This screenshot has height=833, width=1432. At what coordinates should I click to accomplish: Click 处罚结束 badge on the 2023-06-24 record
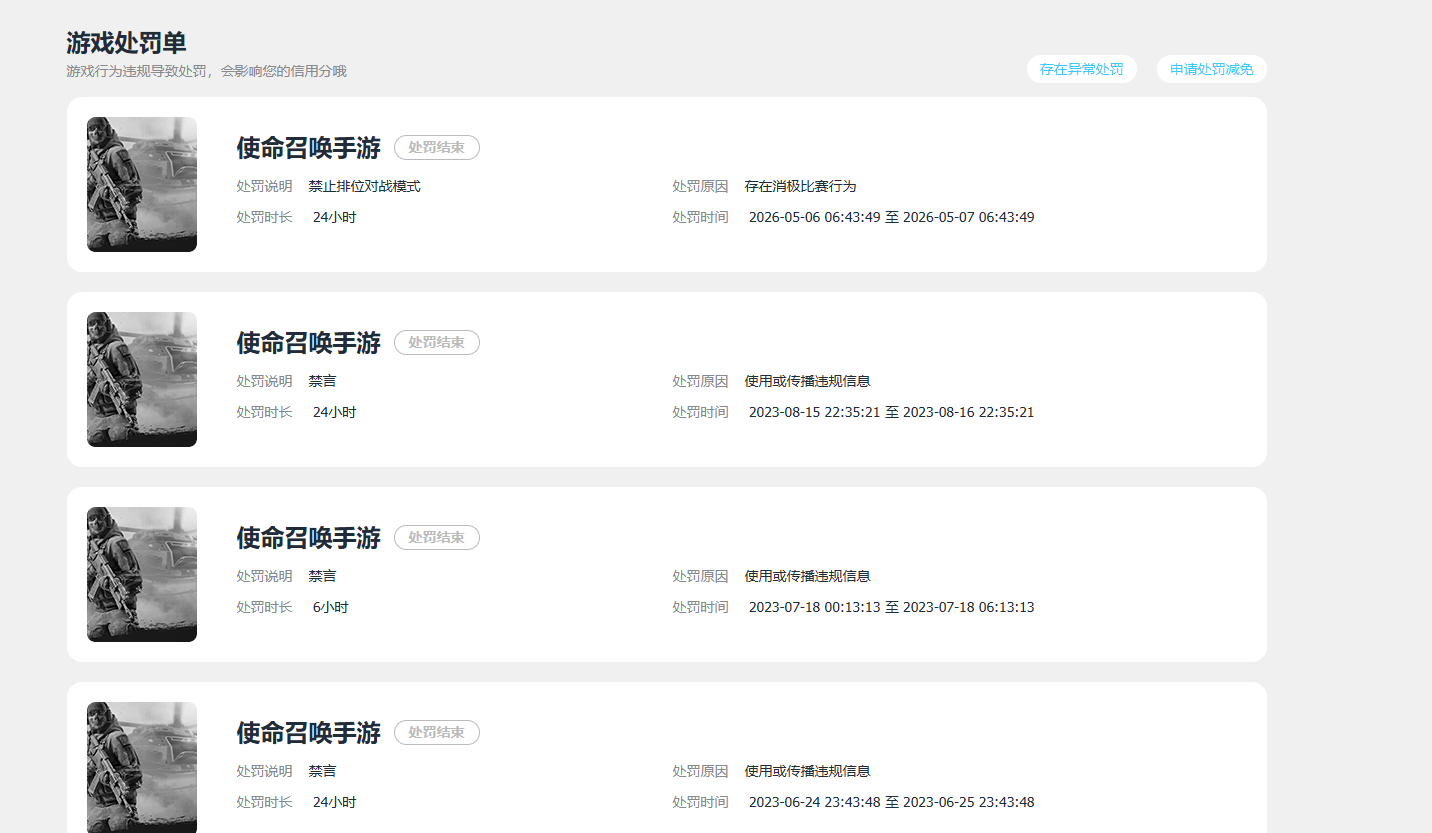pyautogui.click(x=437, y=733)
